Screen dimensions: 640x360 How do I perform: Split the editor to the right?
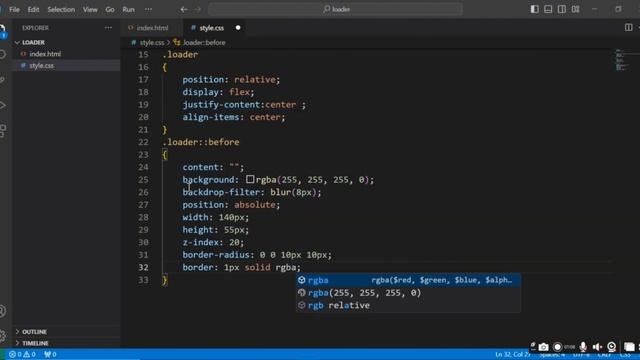pyautogui.click(x=629, y=27)
